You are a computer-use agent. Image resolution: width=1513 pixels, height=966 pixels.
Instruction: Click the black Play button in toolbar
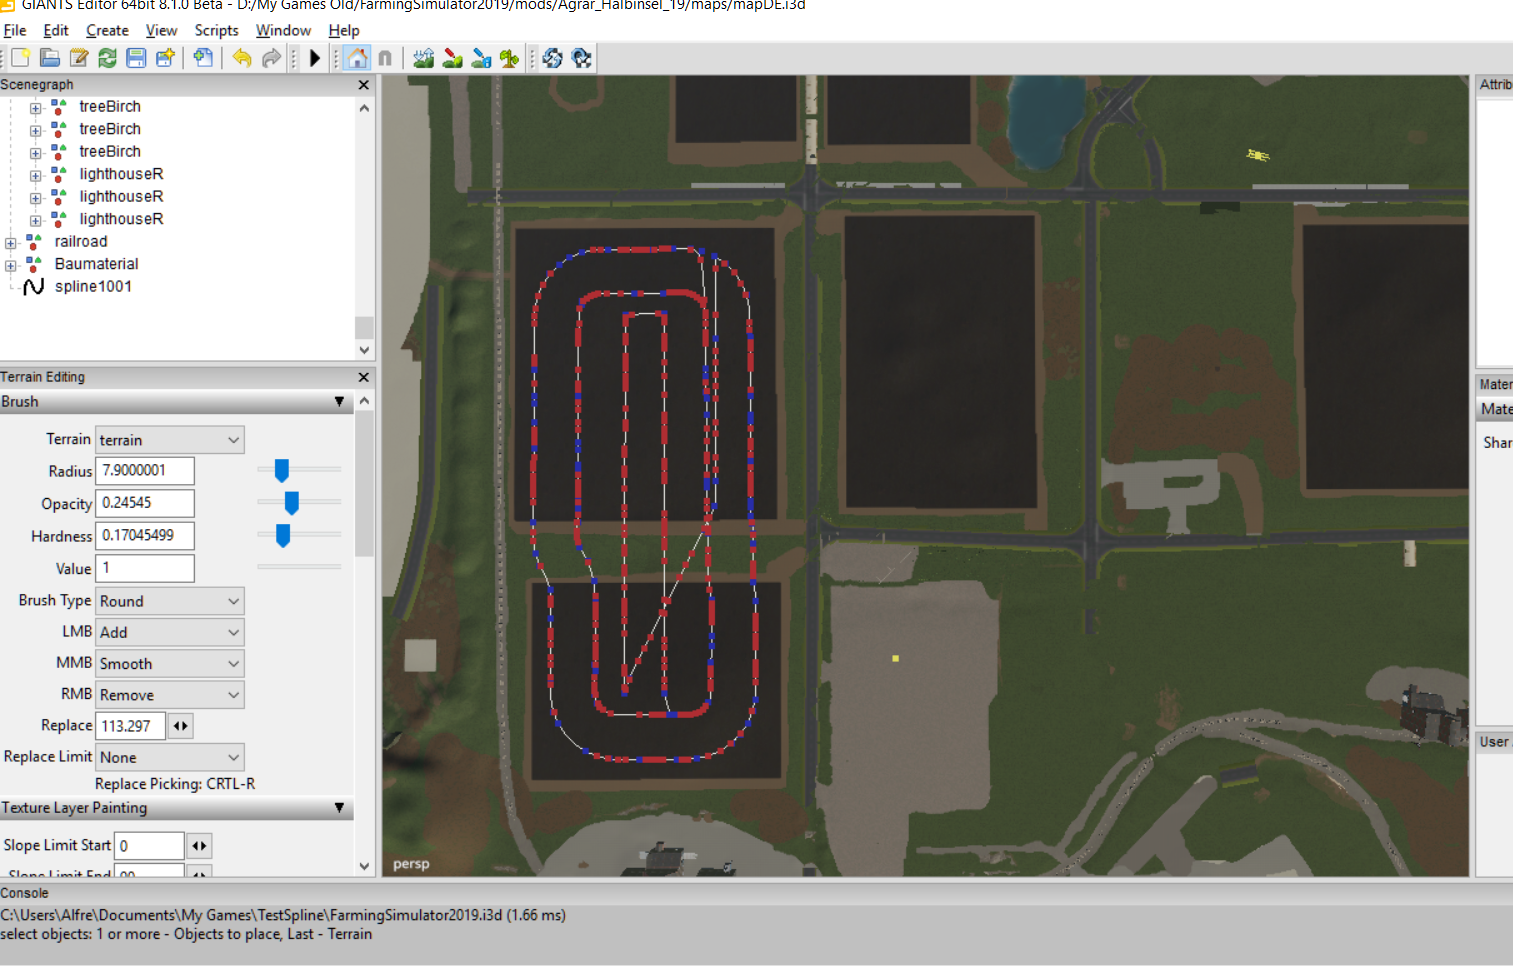pyautogui.click(x=315, y=58)
